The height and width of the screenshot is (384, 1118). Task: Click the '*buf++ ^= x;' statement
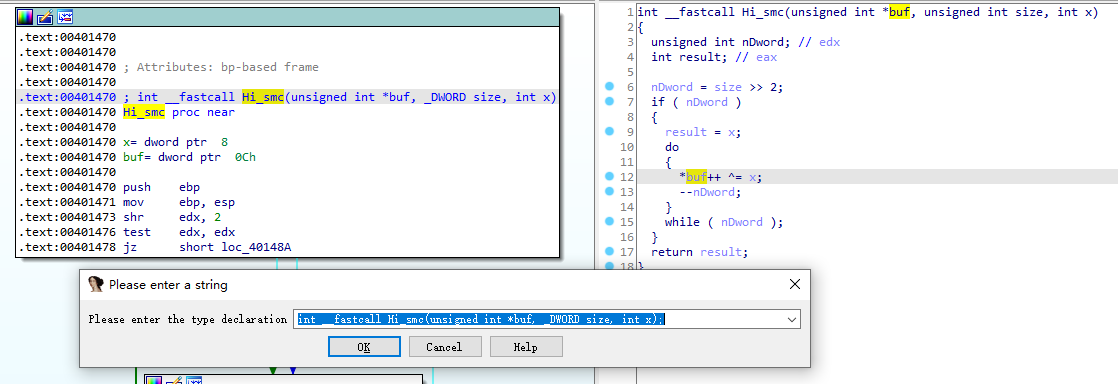tap(721, 177)
